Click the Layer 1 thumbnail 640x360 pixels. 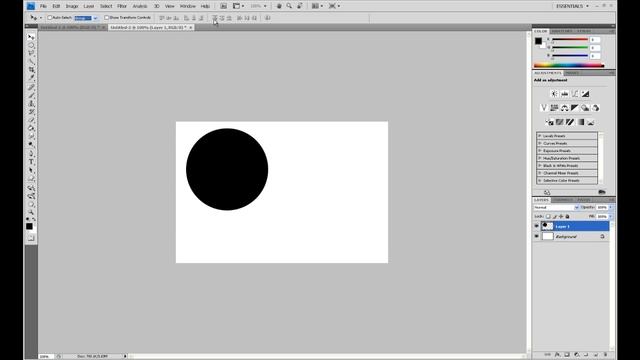click(547, 226)
